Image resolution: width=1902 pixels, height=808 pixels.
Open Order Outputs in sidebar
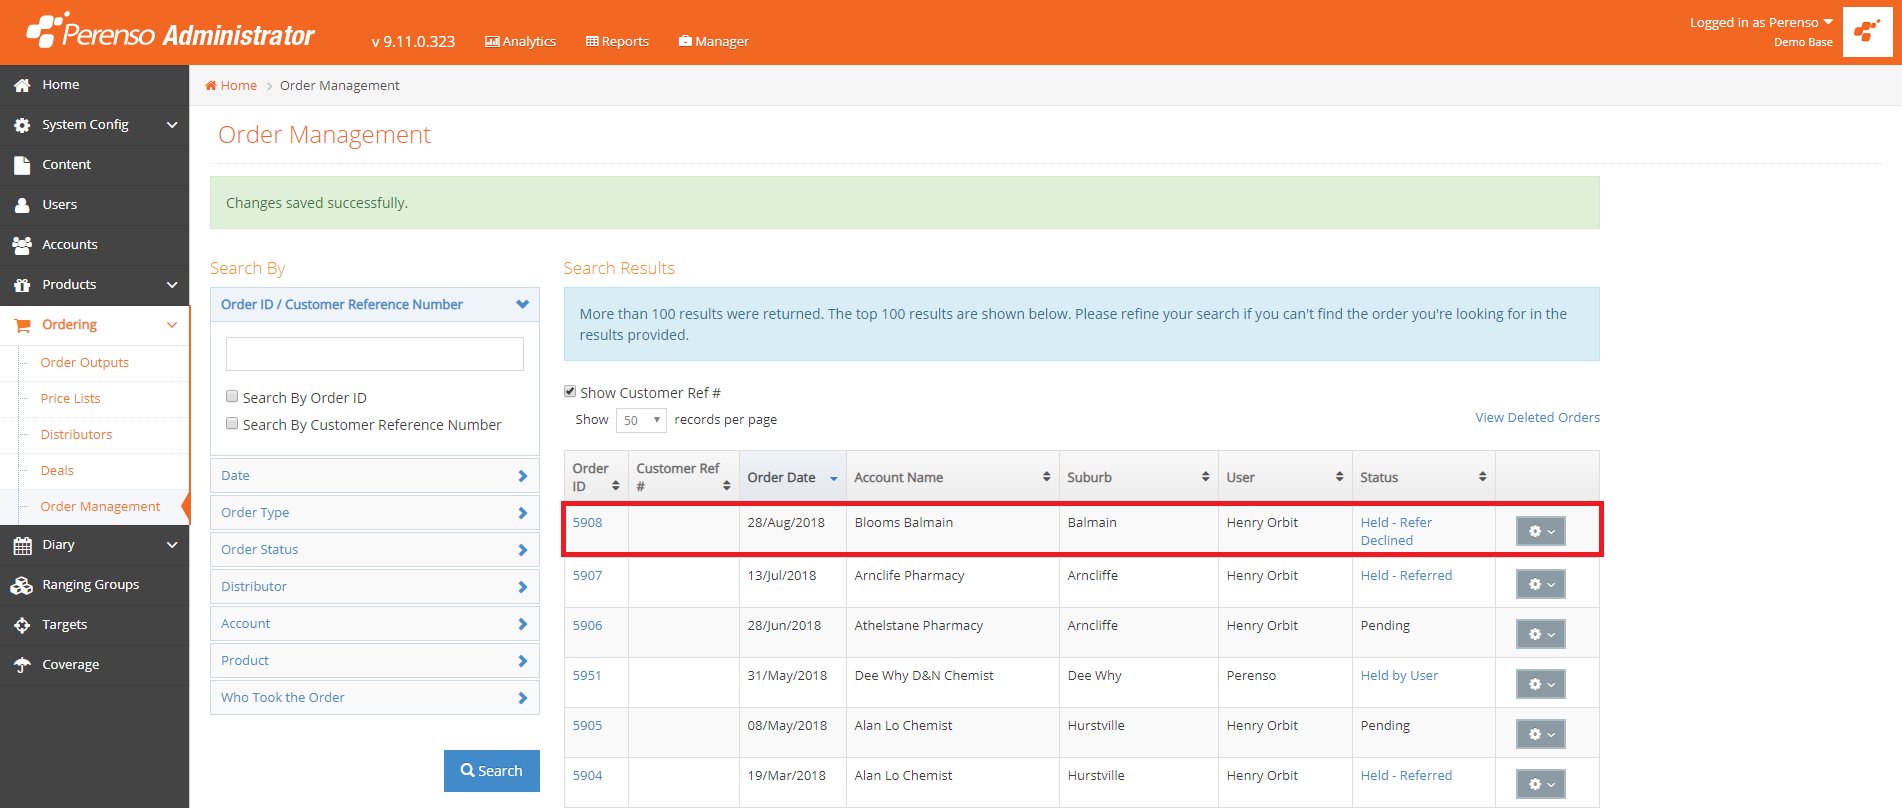click(x=85, y=363)
